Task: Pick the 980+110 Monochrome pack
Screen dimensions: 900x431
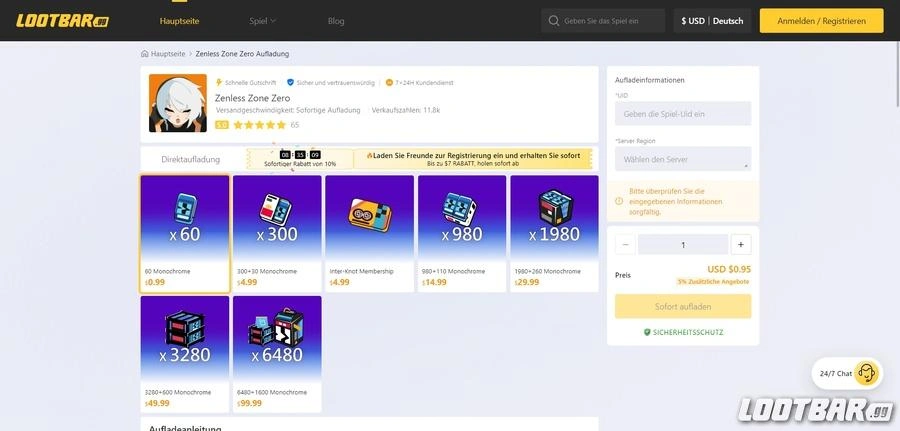Action: coord(462,234)
